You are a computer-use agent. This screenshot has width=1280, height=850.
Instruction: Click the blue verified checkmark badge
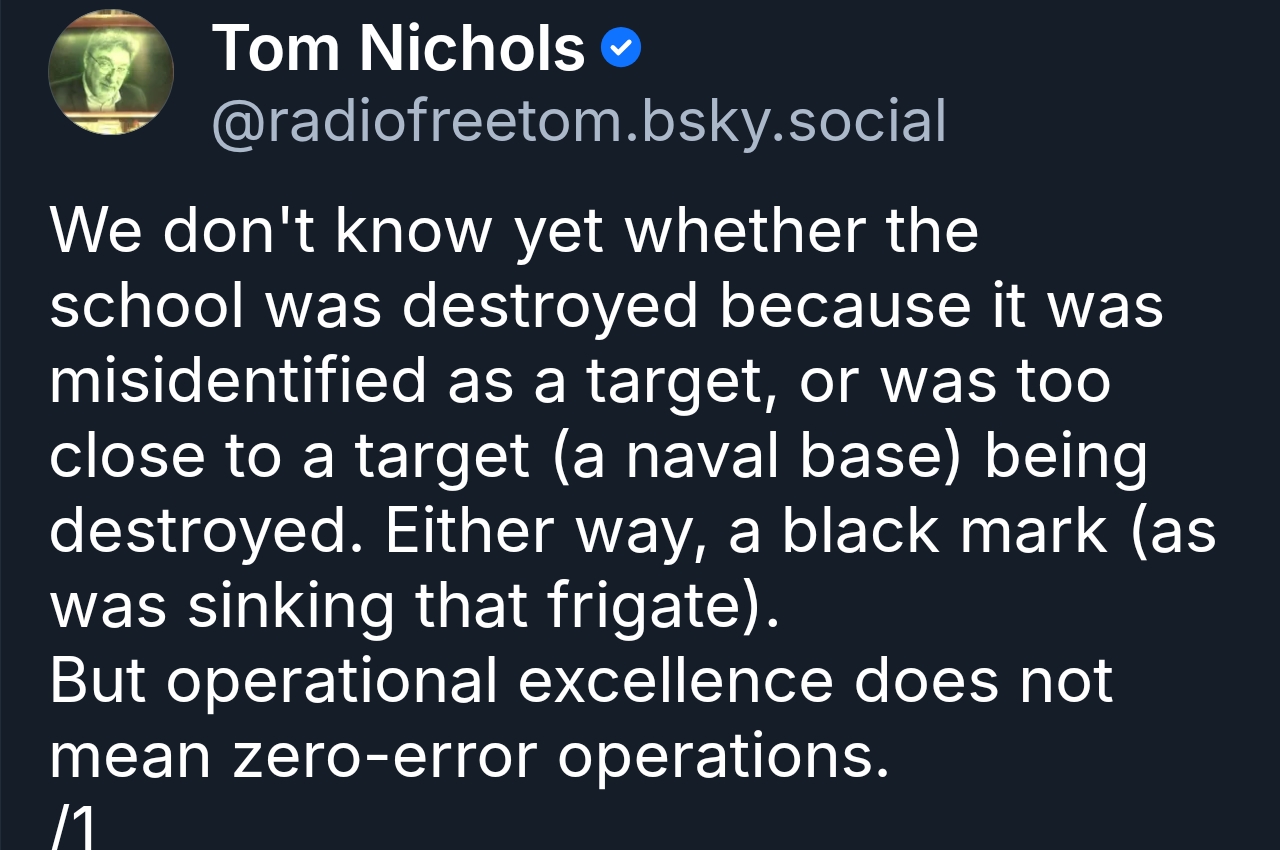(621, 48)
